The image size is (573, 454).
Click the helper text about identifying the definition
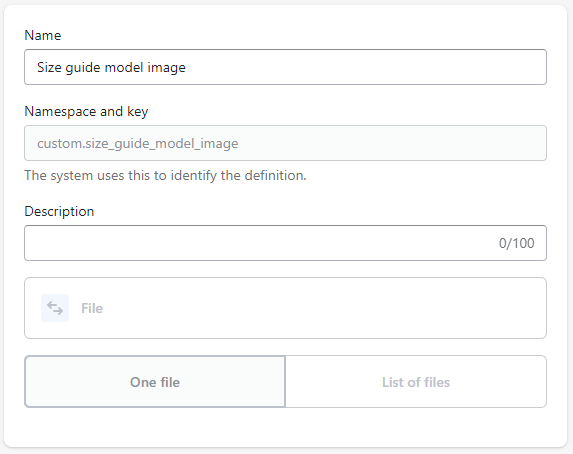pos(165,175)
